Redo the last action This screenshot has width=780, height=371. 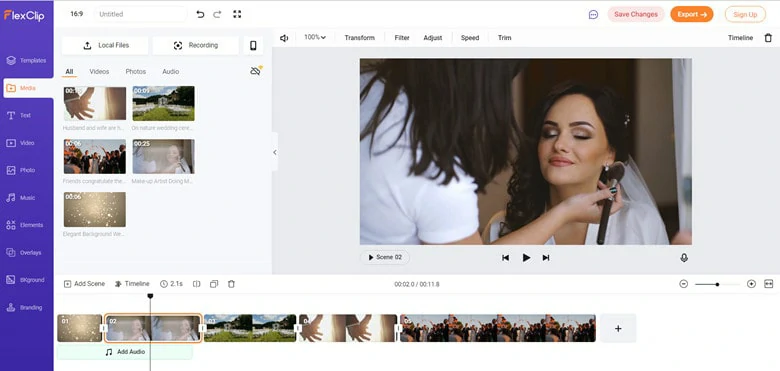pos(217,14)
